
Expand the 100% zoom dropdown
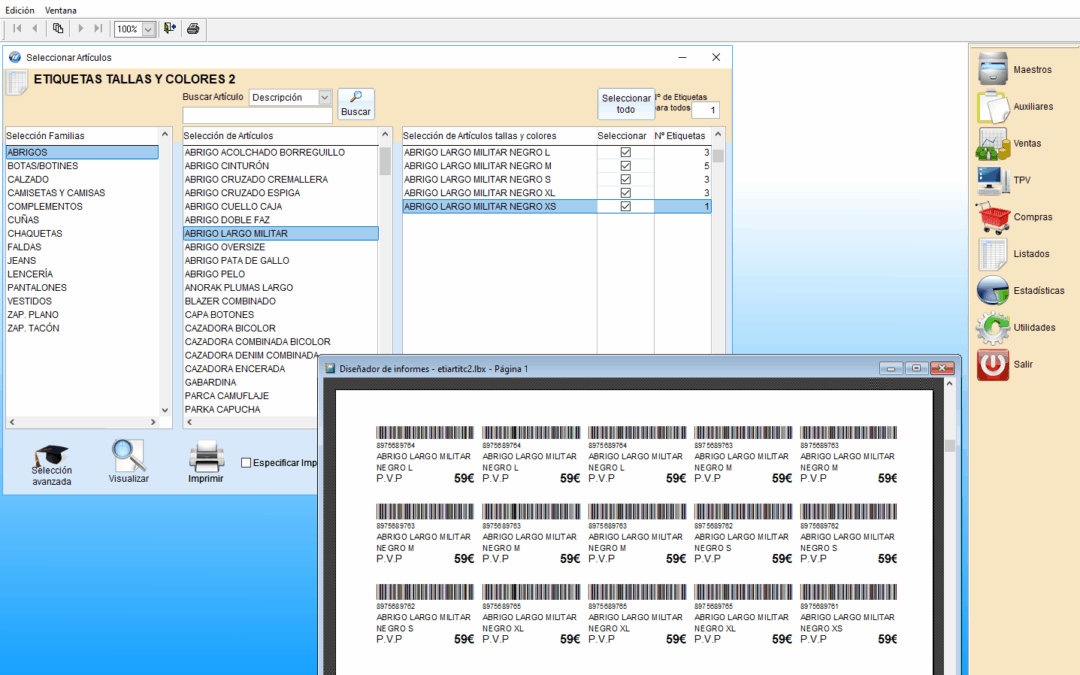tap(148, 30)
